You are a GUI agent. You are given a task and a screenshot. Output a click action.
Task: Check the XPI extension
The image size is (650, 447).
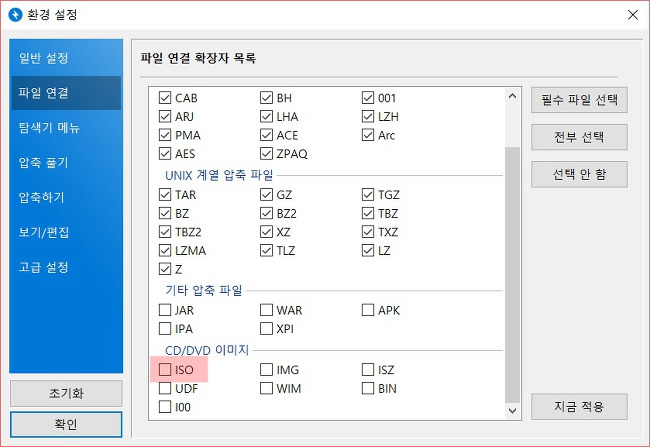tap(266, 328)
